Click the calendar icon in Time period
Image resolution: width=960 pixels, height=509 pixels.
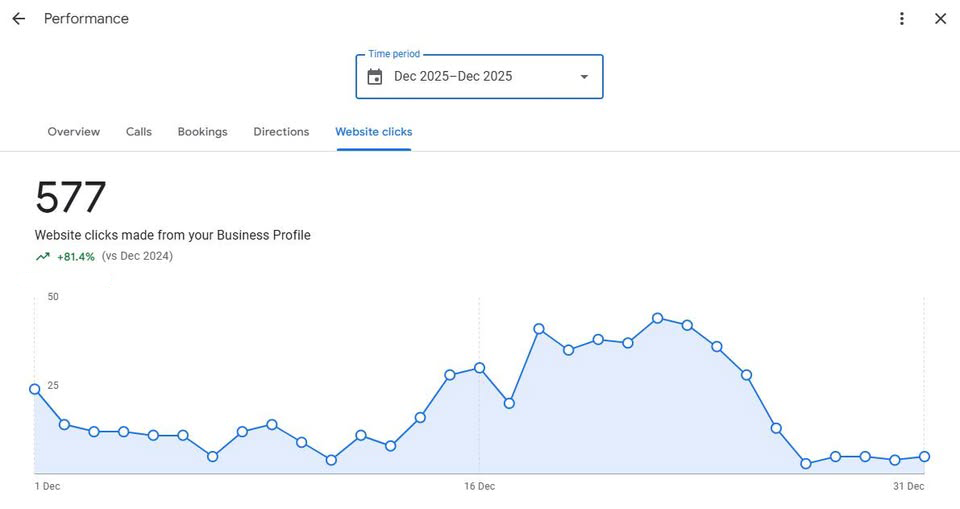tap(375, 77)
